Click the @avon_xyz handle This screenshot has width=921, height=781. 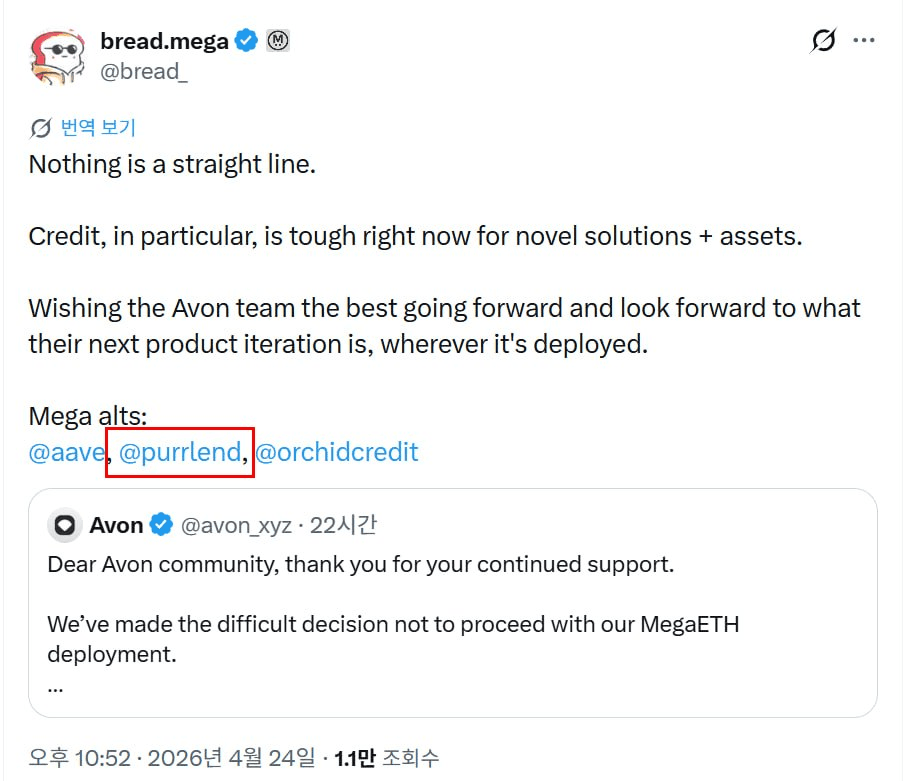(x=236, y=525)
